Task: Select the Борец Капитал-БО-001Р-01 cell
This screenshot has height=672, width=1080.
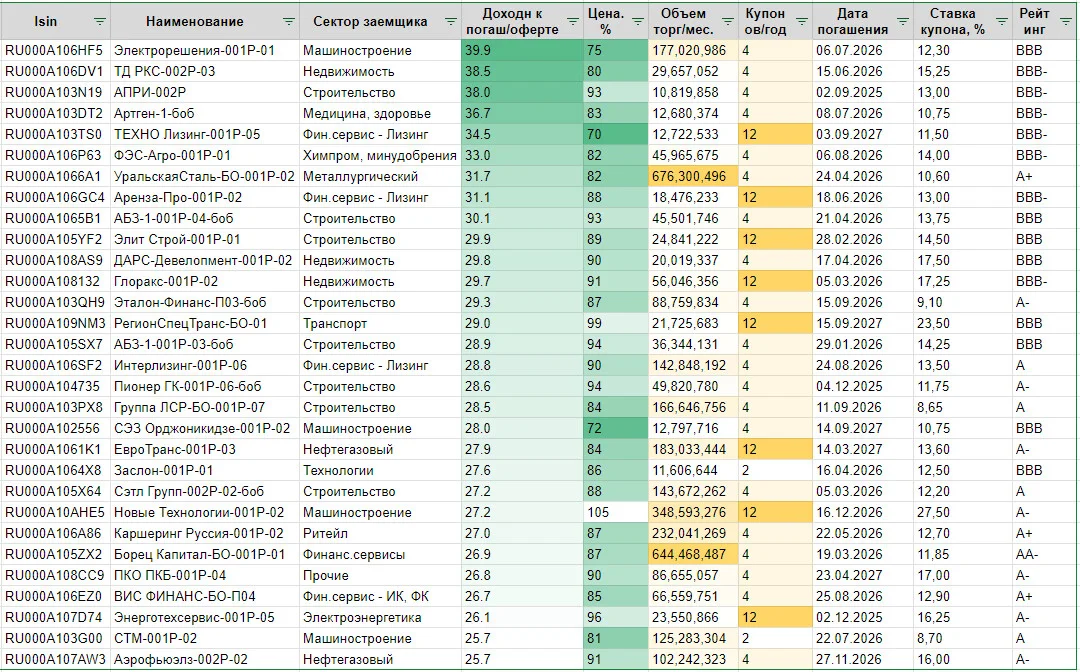Action: click(205, 554)
